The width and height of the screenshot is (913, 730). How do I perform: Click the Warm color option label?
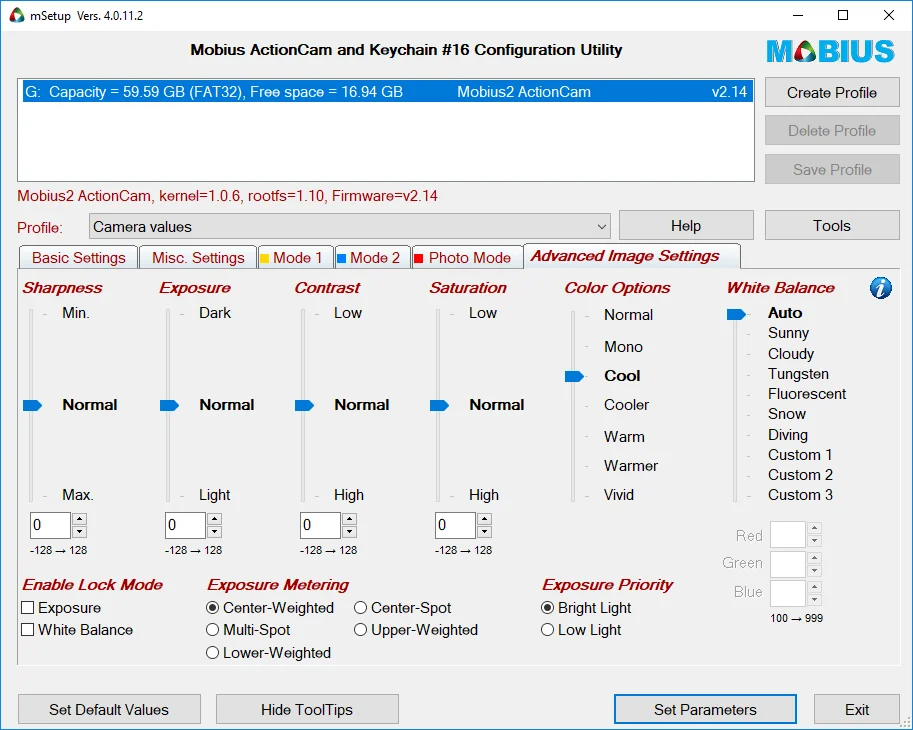click(624, 437)
